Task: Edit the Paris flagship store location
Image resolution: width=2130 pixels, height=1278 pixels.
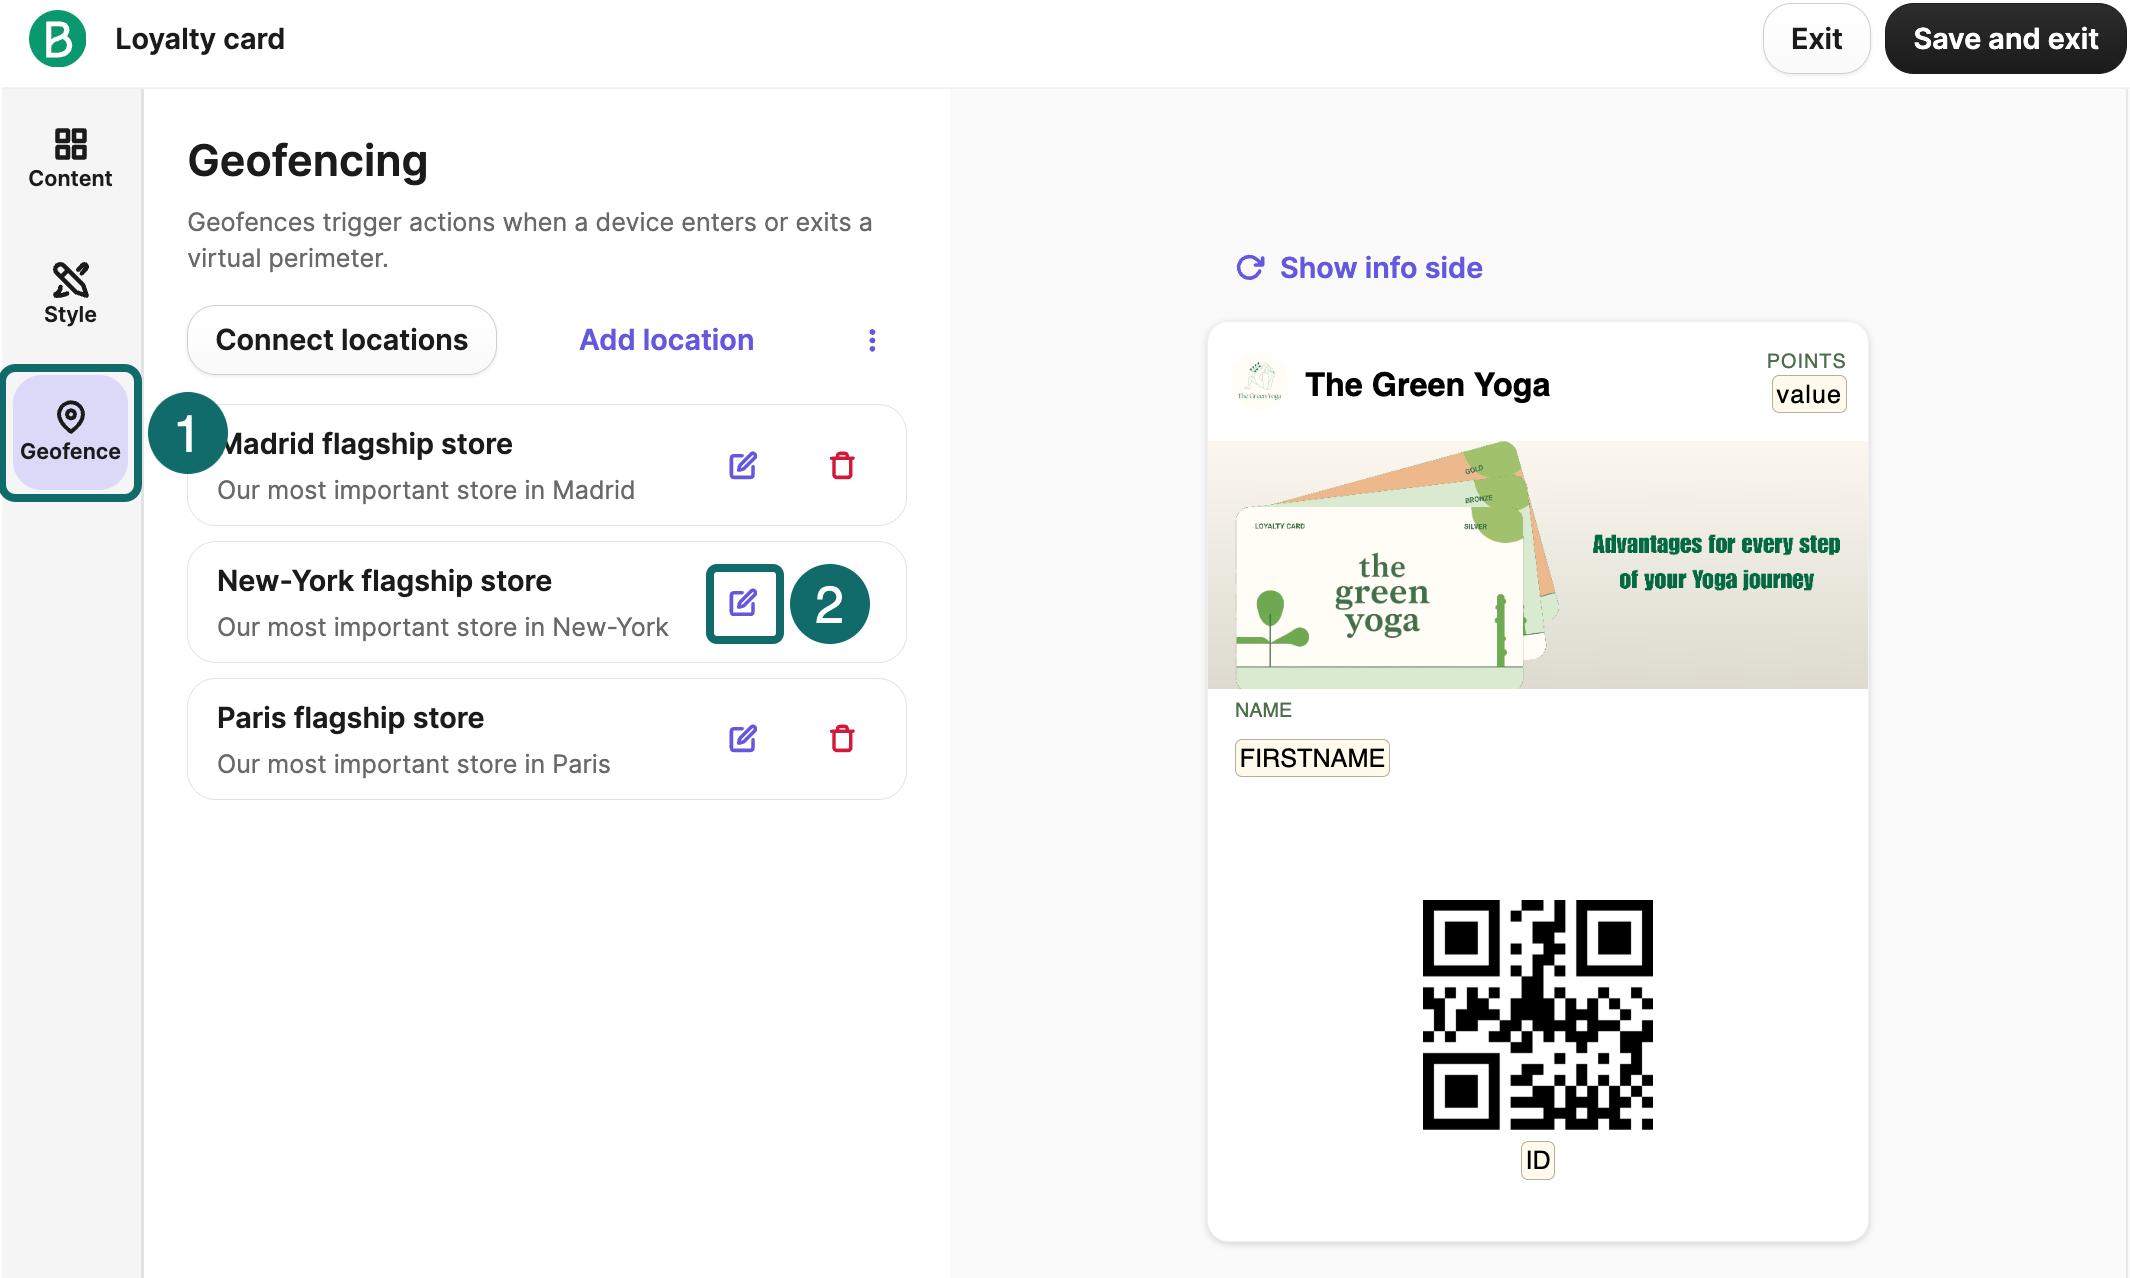Action: click(x=743, y=739)
